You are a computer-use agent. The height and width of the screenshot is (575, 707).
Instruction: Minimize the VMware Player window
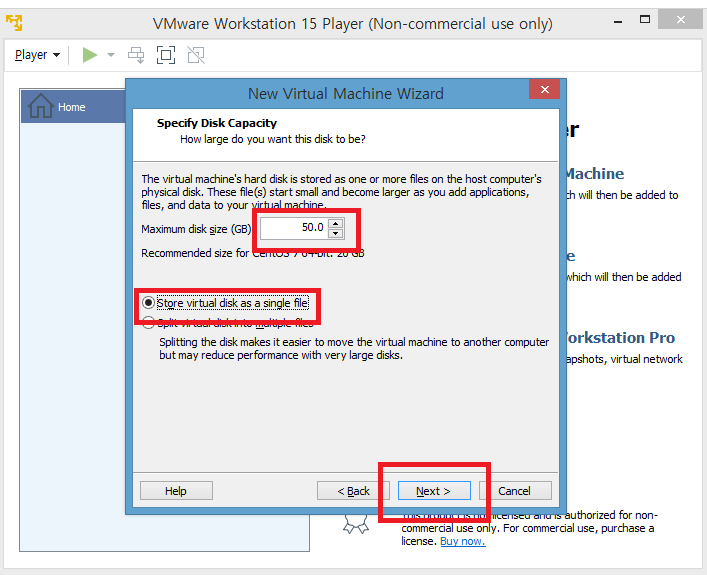(x=618, y=21)
